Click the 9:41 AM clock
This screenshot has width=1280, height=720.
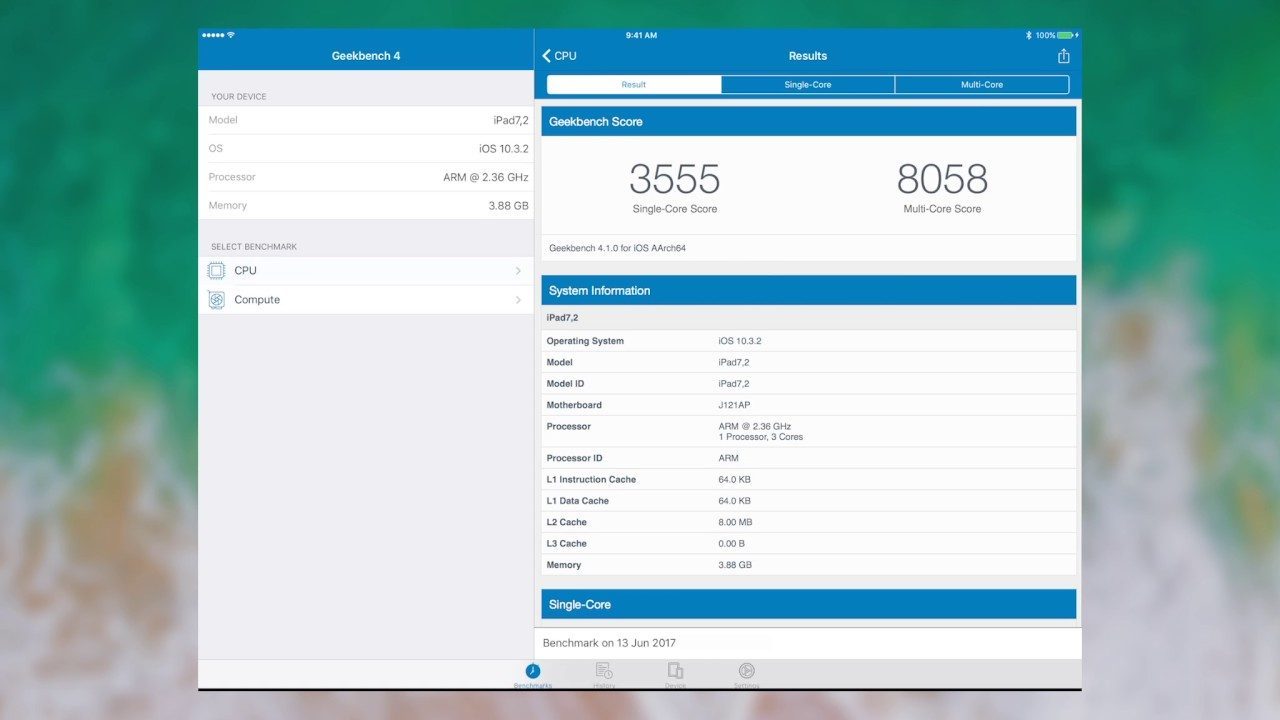tap(641, 35)
